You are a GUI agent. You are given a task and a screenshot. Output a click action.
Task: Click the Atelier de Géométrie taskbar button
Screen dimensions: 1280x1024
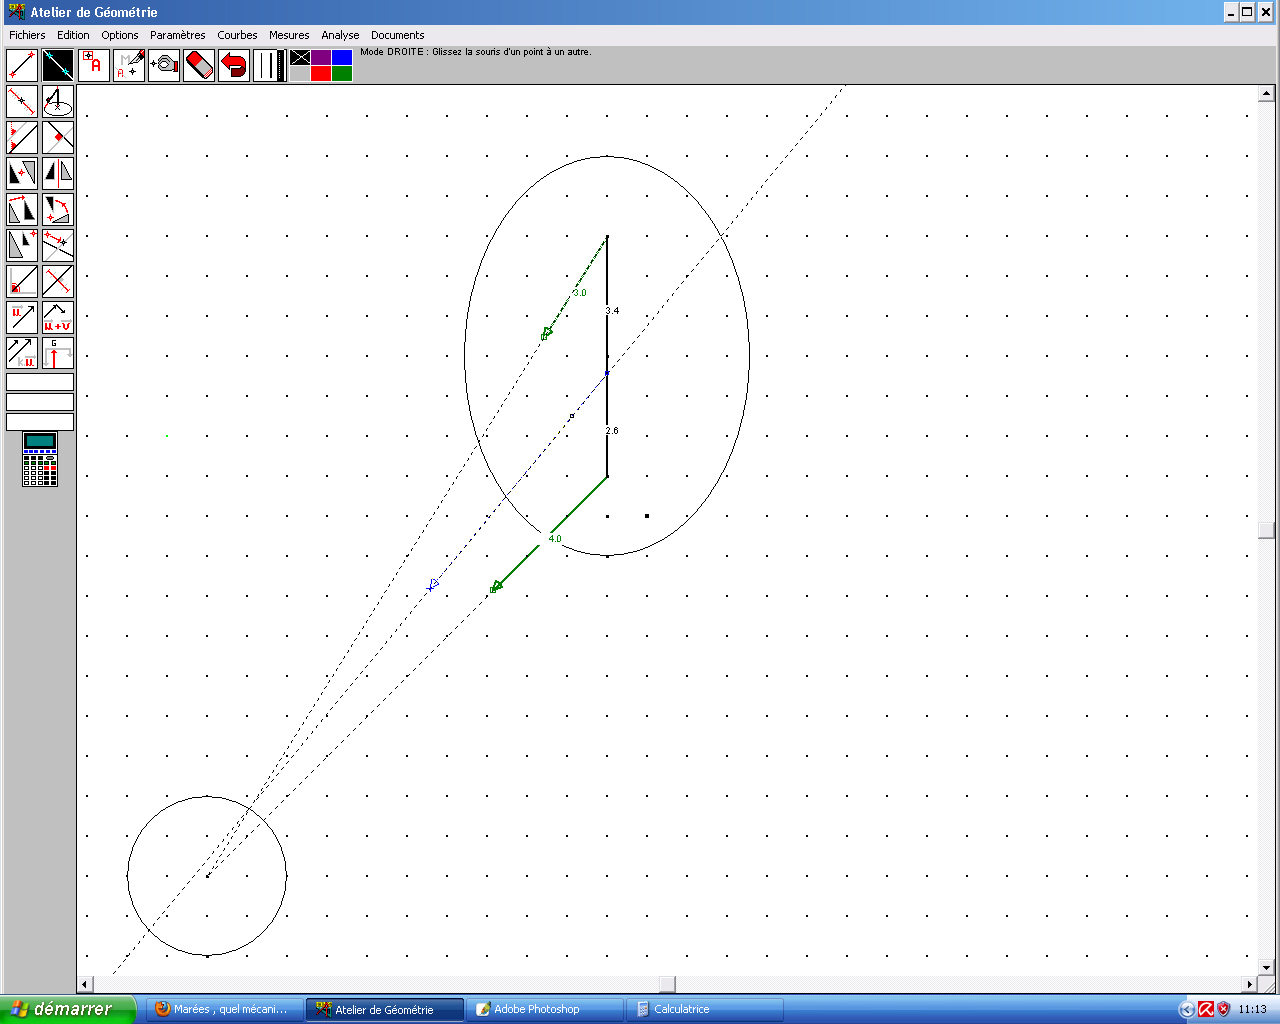pos(385,1009)
